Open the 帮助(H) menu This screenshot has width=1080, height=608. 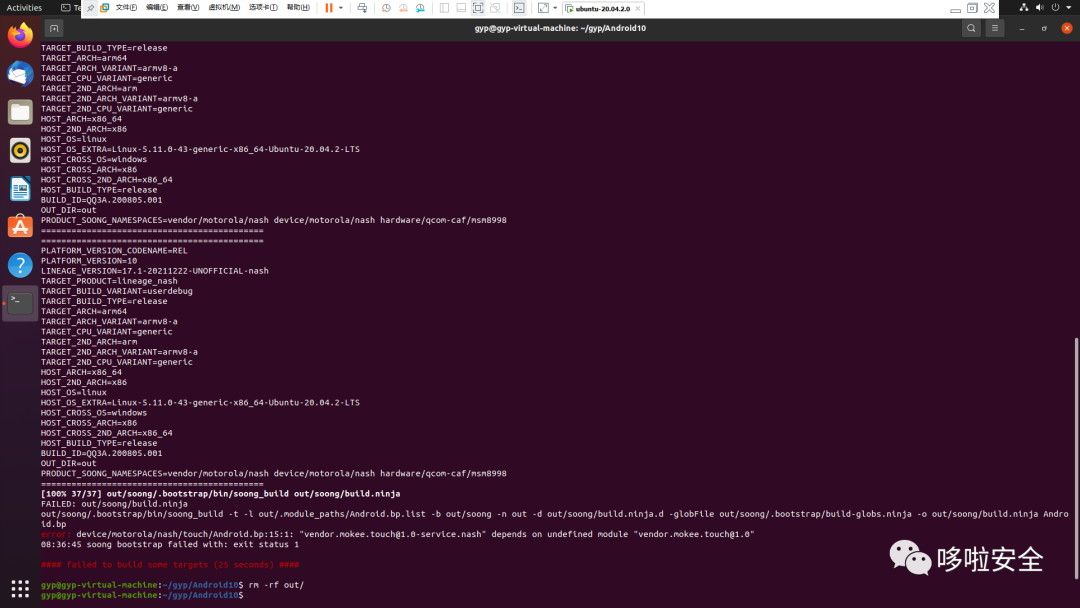point(298,8)
